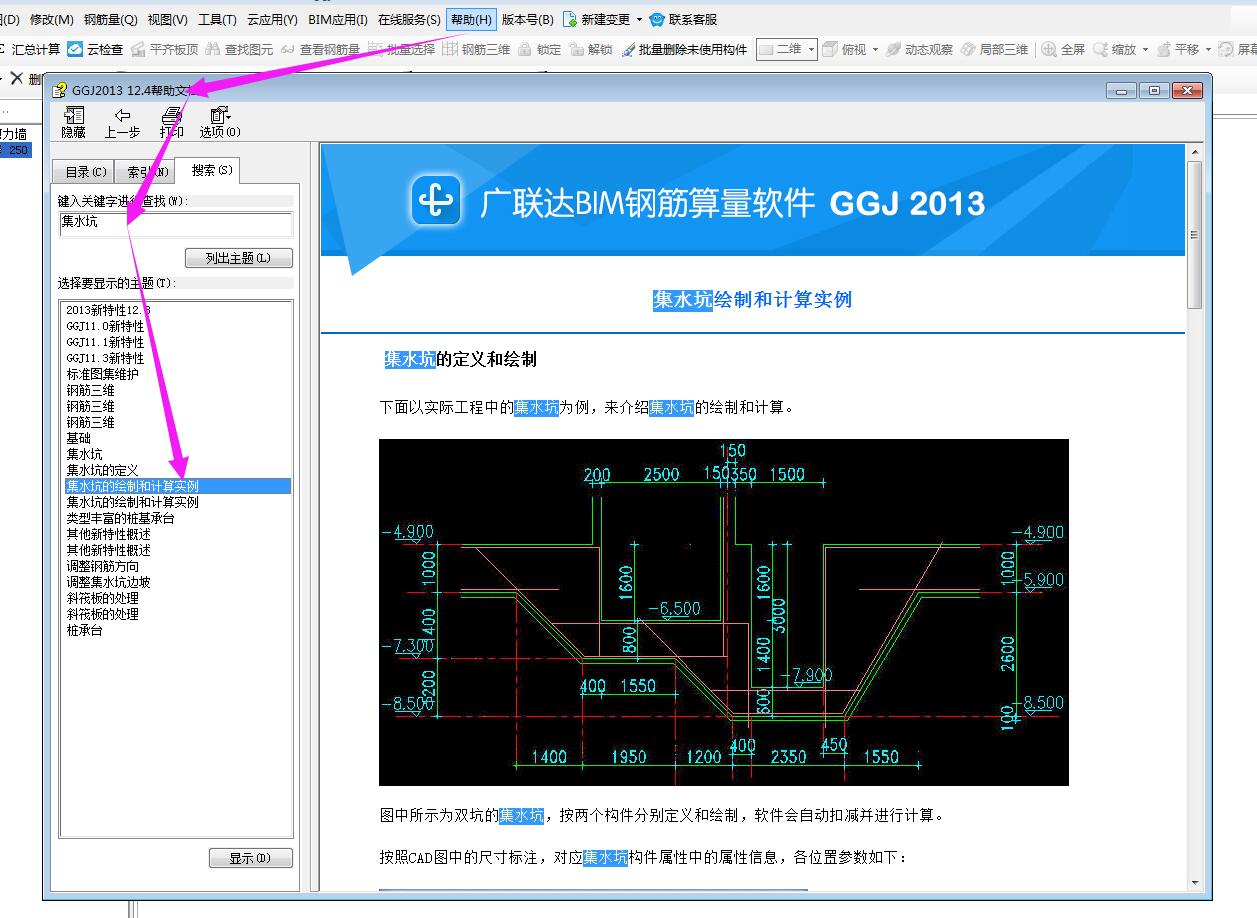The image size is (1257, 918).
Task: Click the 联系客服 icon
Action: [x=657, y=19]
